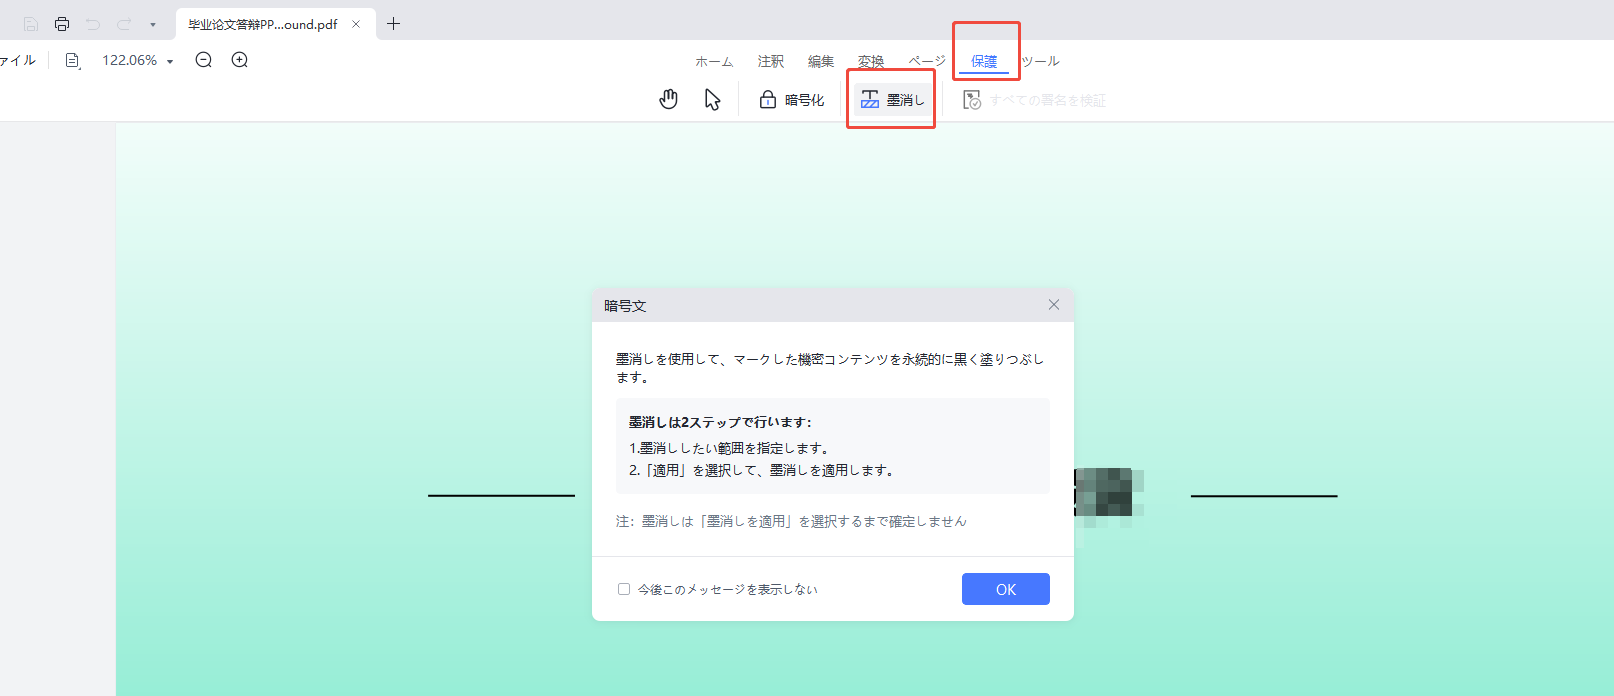Select the hand pan tool
Screen dimensions: 1614x696
coord(669,99)
